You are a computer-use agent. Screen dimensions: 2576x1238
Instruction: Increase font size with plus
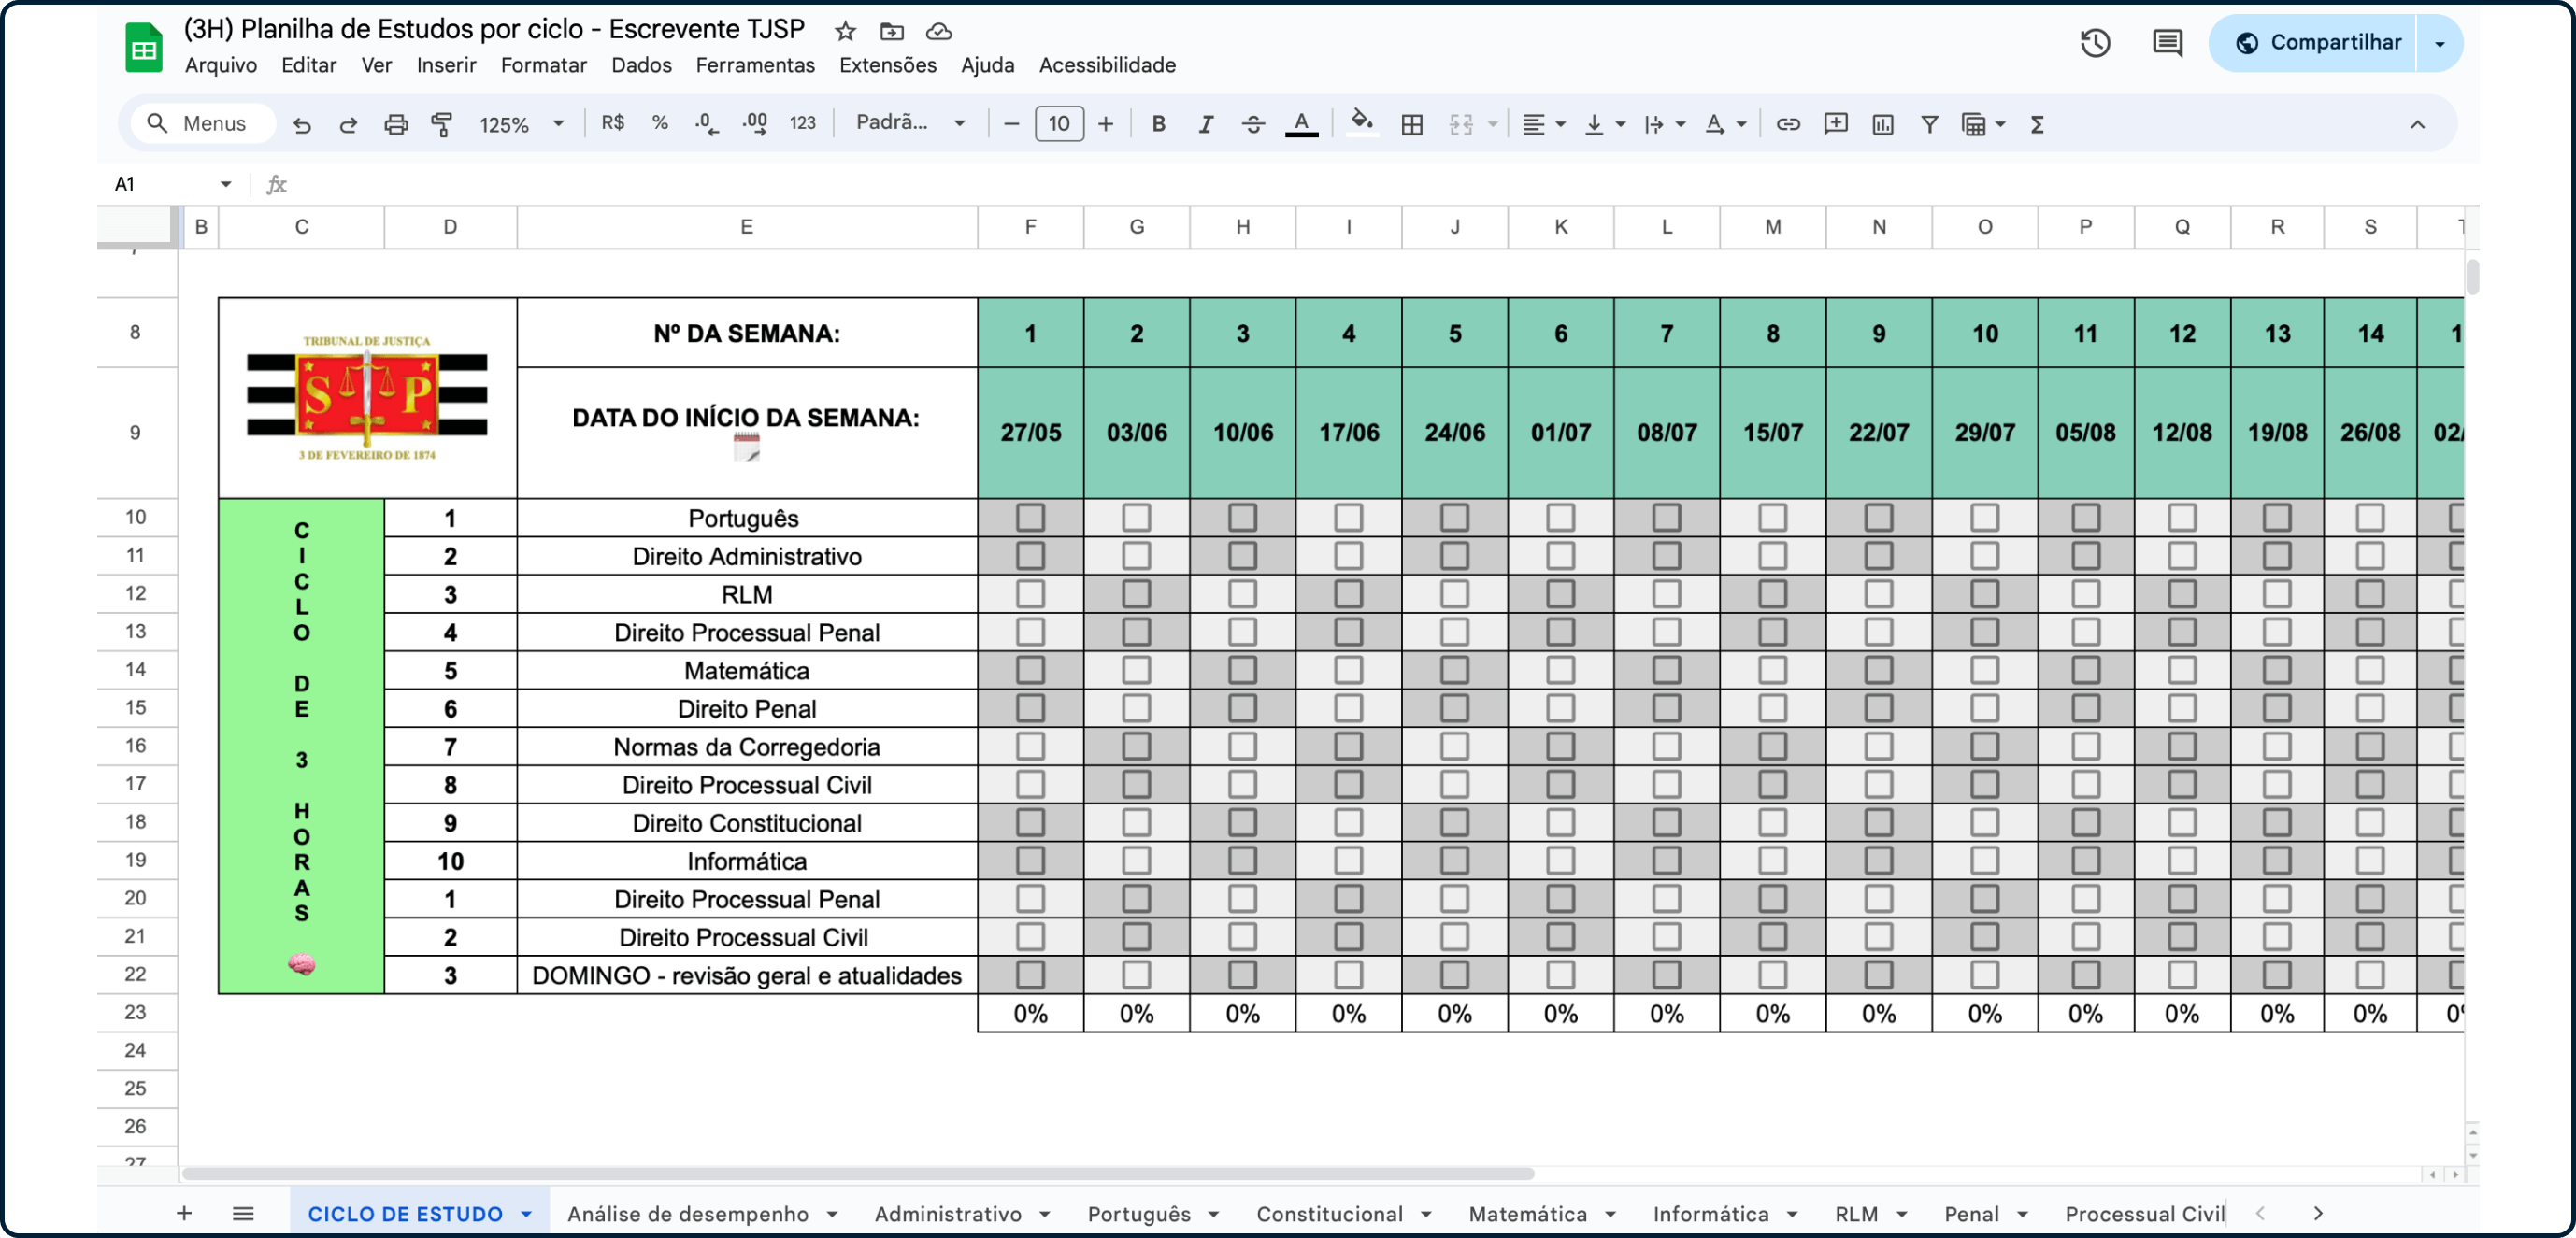tap(1105, 124)
